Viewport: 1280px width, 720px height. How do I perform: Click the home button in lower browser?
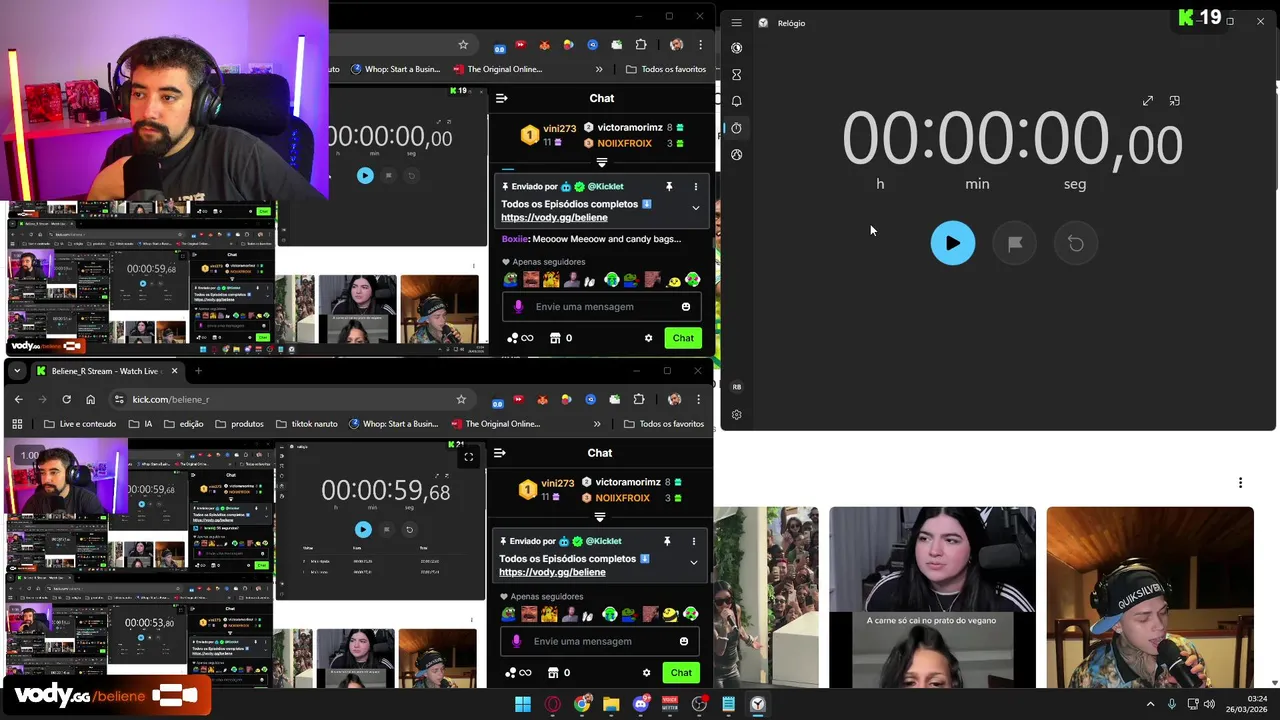90,399
